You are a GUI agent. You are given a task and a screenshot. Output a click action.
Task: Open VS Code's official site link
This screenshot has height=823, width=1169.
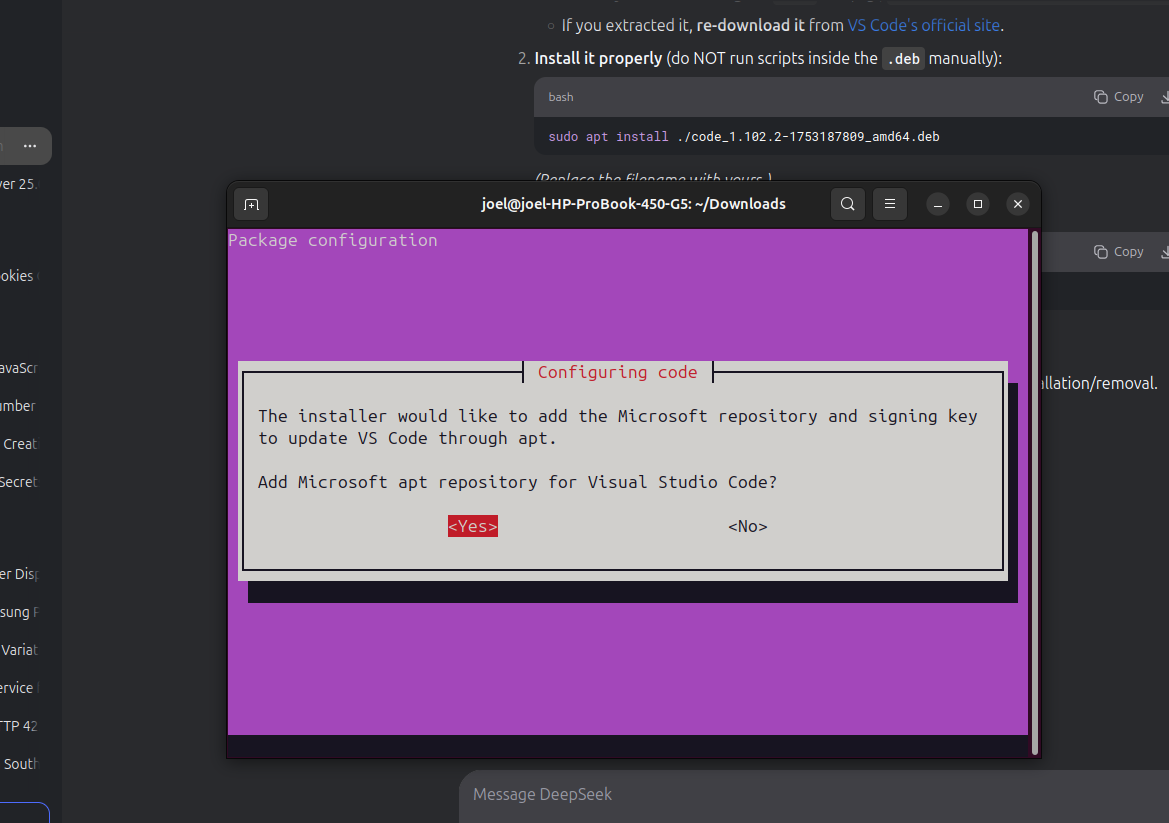pyautogui.click(x=924, y=25)
